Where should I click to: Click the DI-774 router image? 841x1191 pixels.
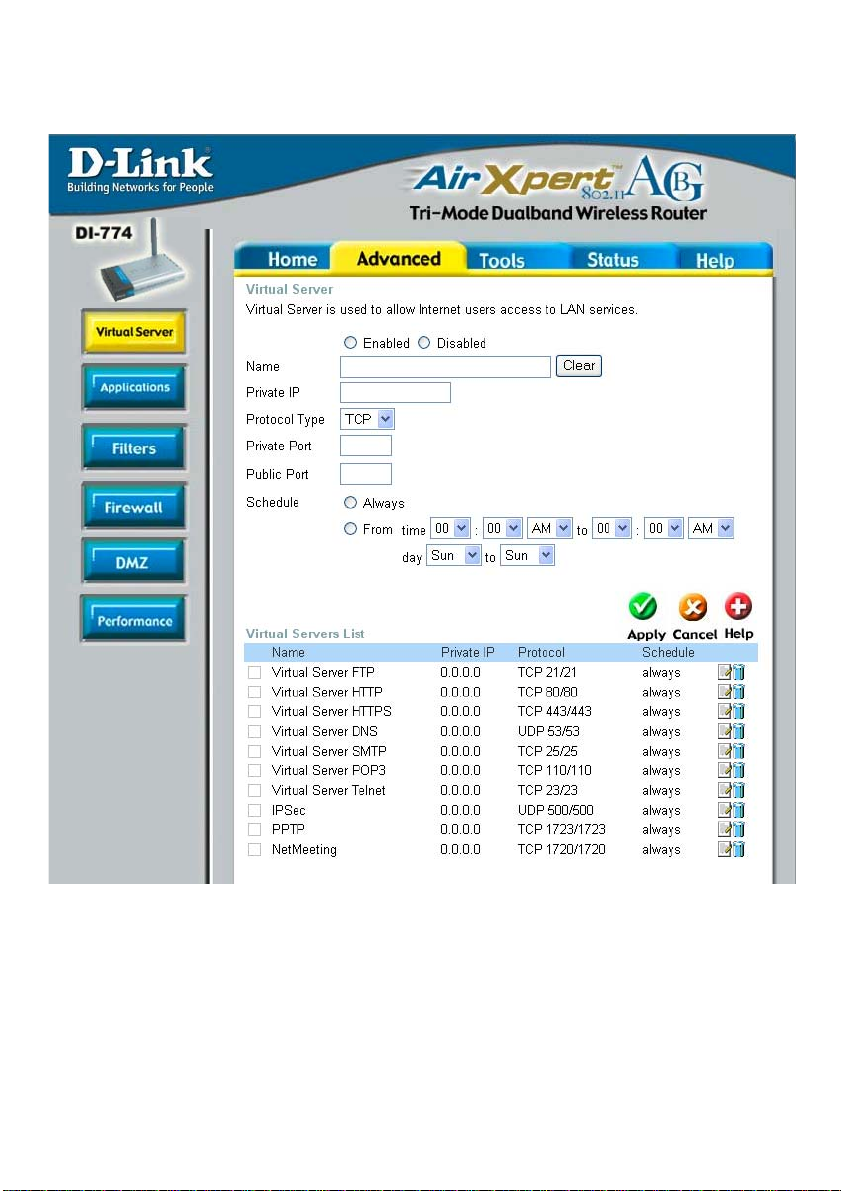coord(141,262)
